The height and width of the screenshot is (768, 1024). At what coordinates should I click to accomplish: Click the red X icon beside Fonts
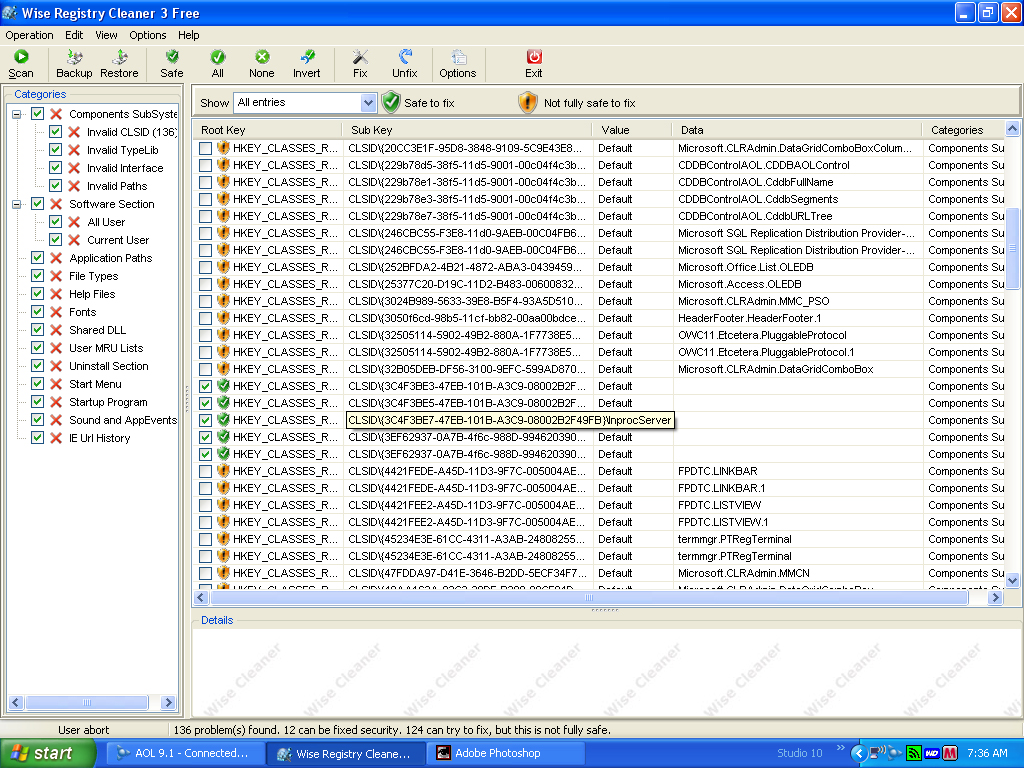click(x=56, y=312)
